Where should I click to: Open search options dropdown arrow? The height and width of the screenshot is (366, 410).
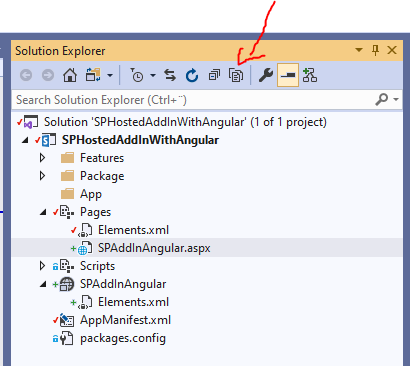[x=396, y=100]
